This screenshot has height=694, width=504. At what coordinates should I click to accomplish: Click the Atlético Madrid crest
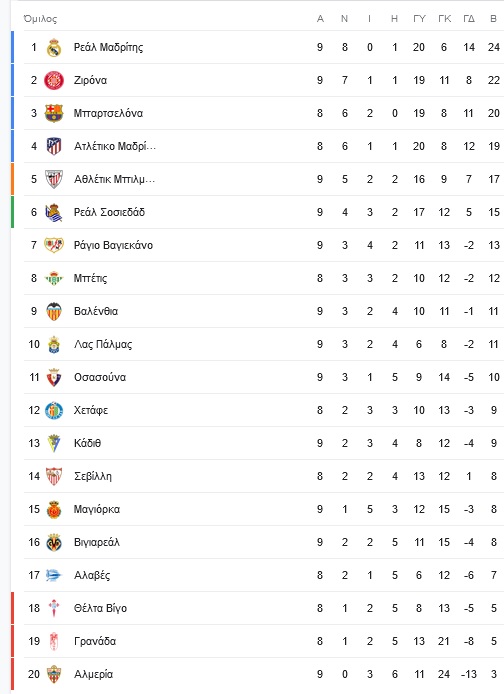(54, 146)
